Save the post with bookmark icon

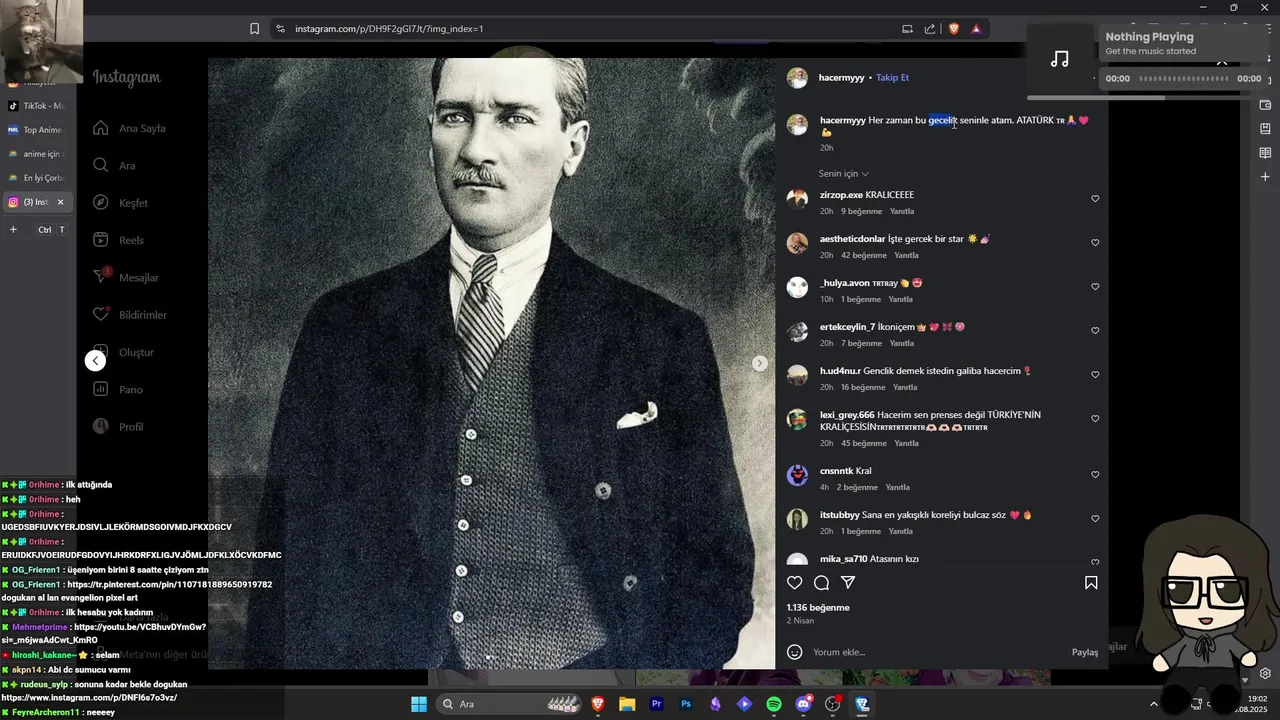tap(1091, 582)
